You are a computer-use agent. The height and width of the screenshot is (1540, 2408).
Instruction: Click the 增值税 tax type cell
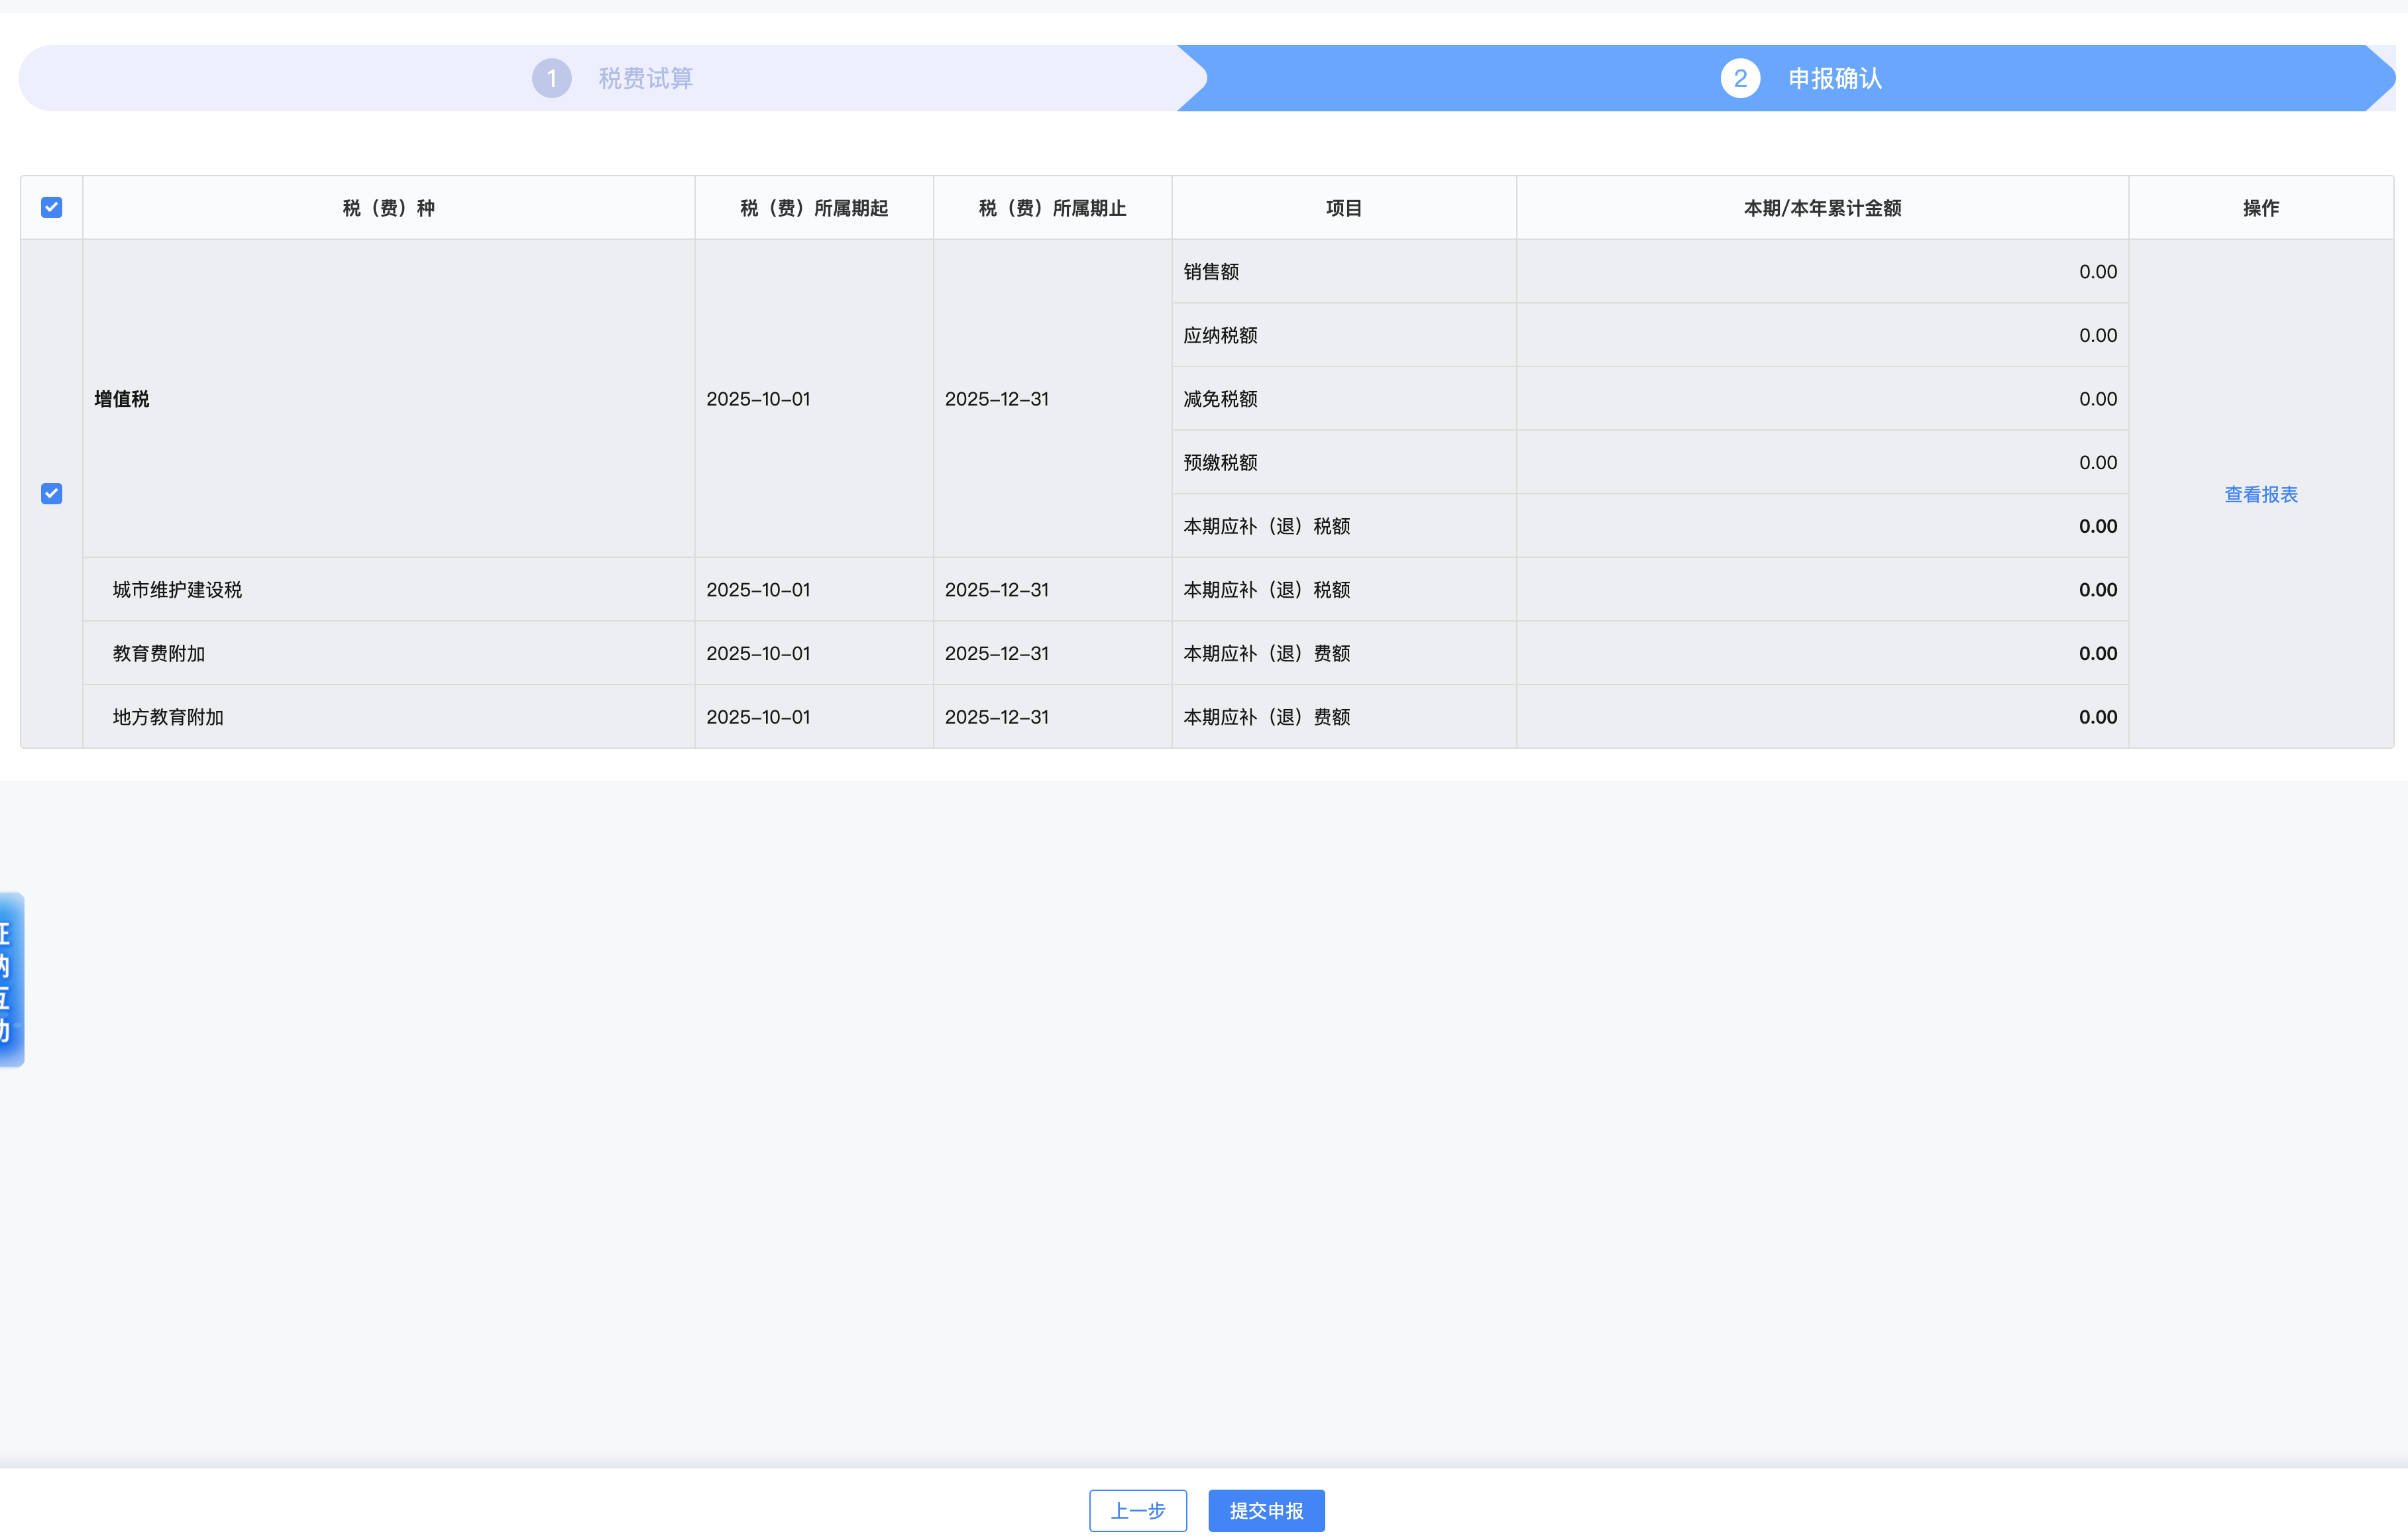(x=122, y=399)
